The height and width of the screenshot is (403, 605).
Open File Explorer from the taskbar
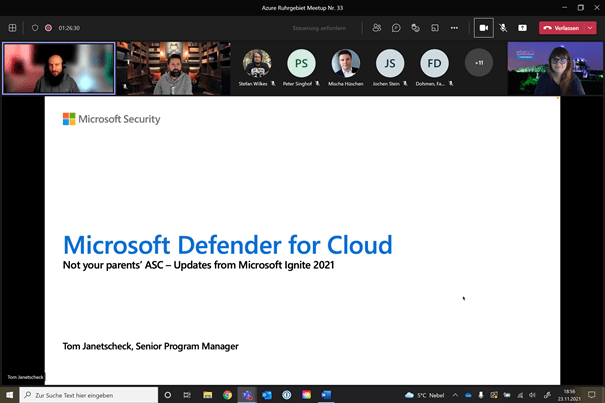pos(208,395)
